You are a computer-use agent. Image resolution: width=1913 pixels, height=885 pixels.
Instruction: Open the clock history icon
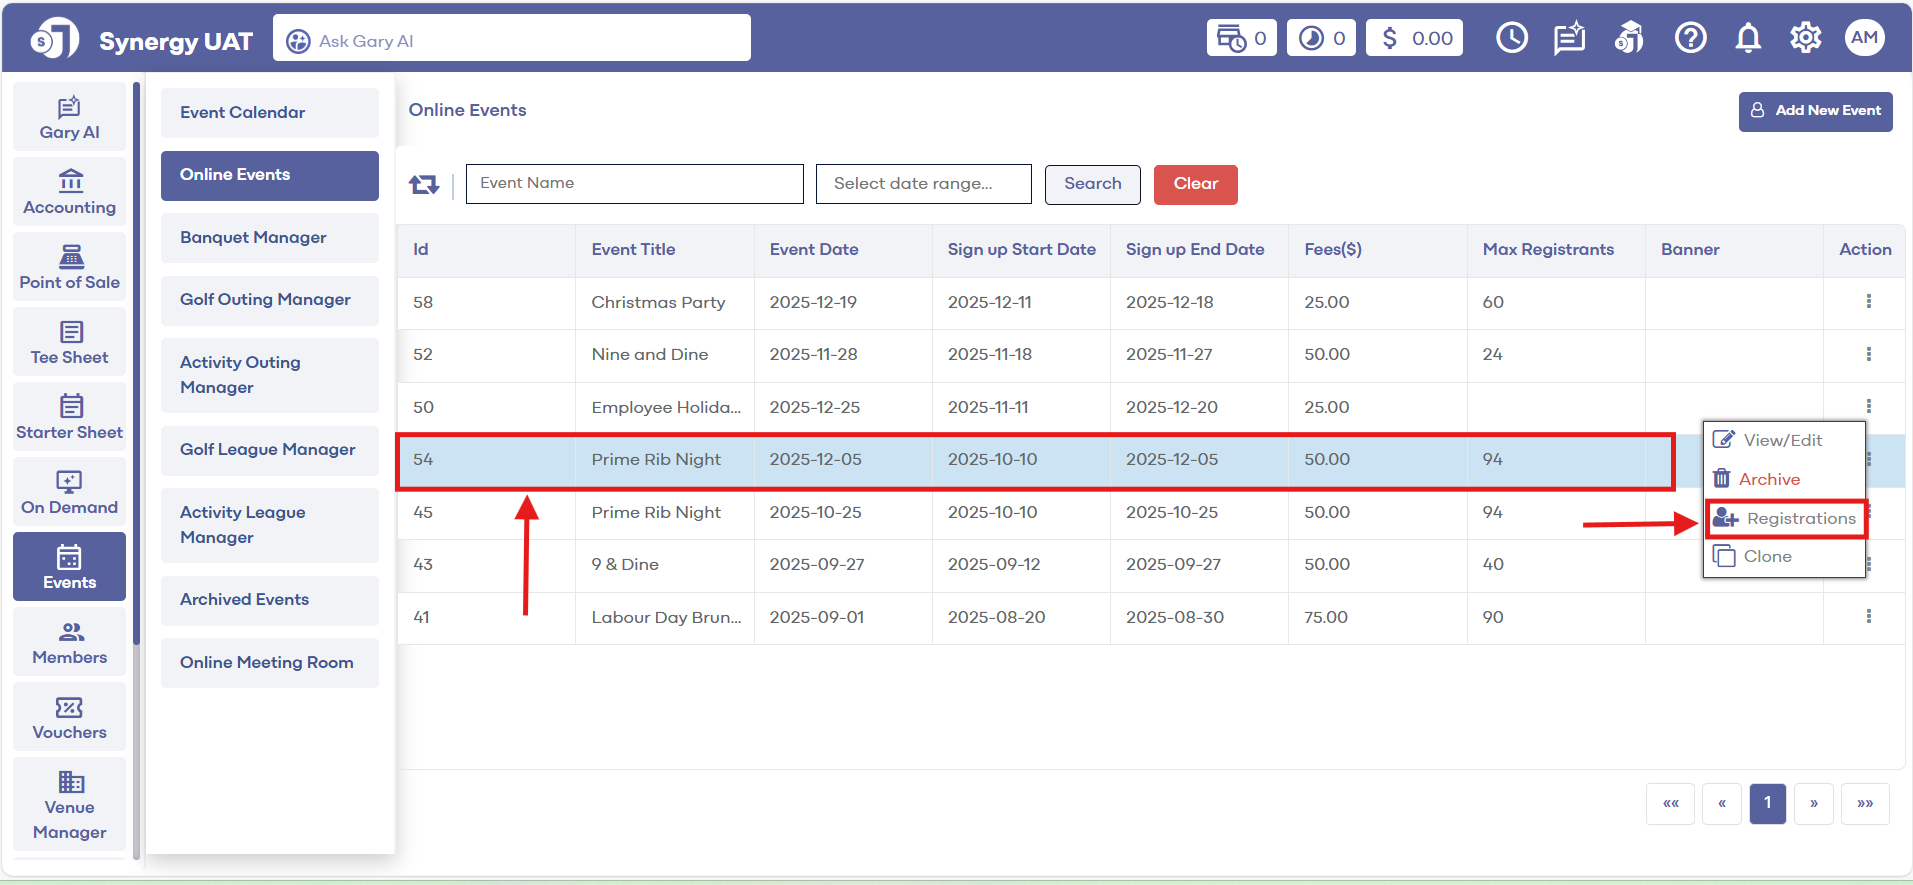(1511, 38)
